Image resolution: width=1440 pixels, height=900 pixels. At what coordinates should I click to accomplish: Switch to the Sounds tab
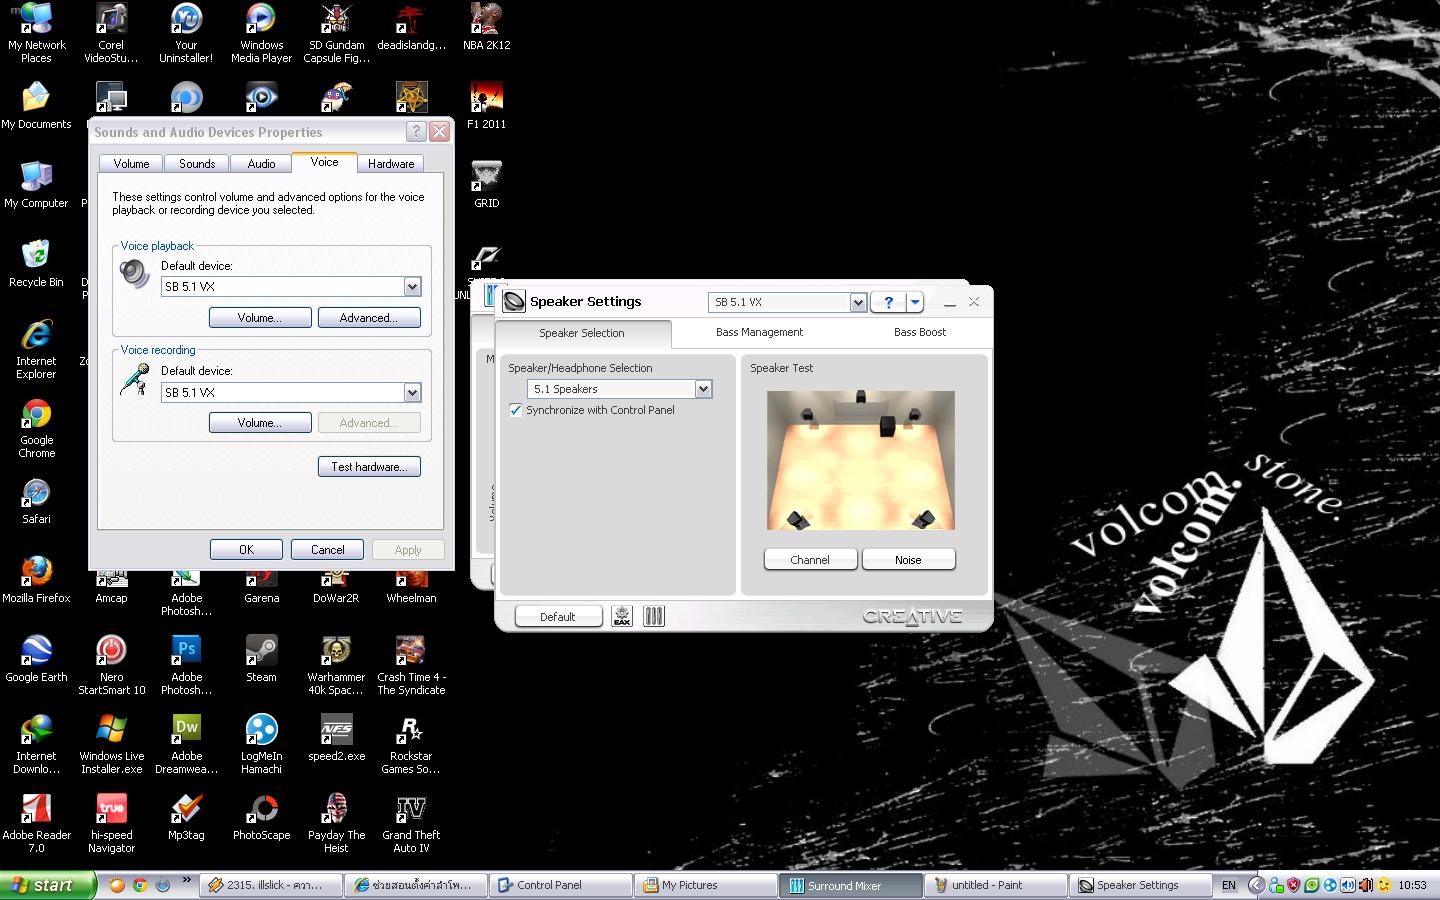pos(197,164)
